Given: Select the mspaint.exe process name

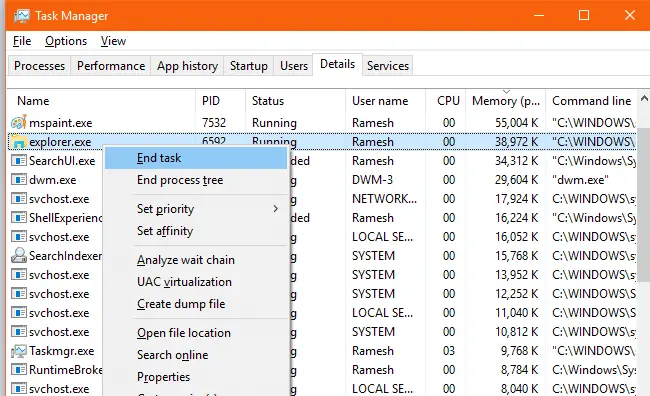Looking at the screenshot, I should point(61,123).
